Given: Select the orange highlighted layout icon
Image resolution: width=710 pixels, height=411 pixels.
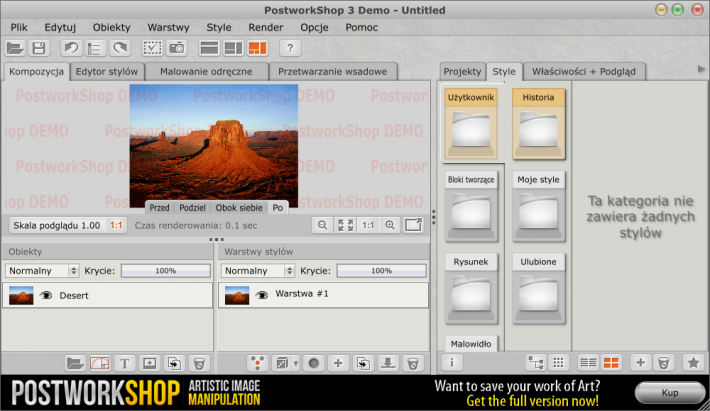Looking at the screenshot, I should [258, 48].
